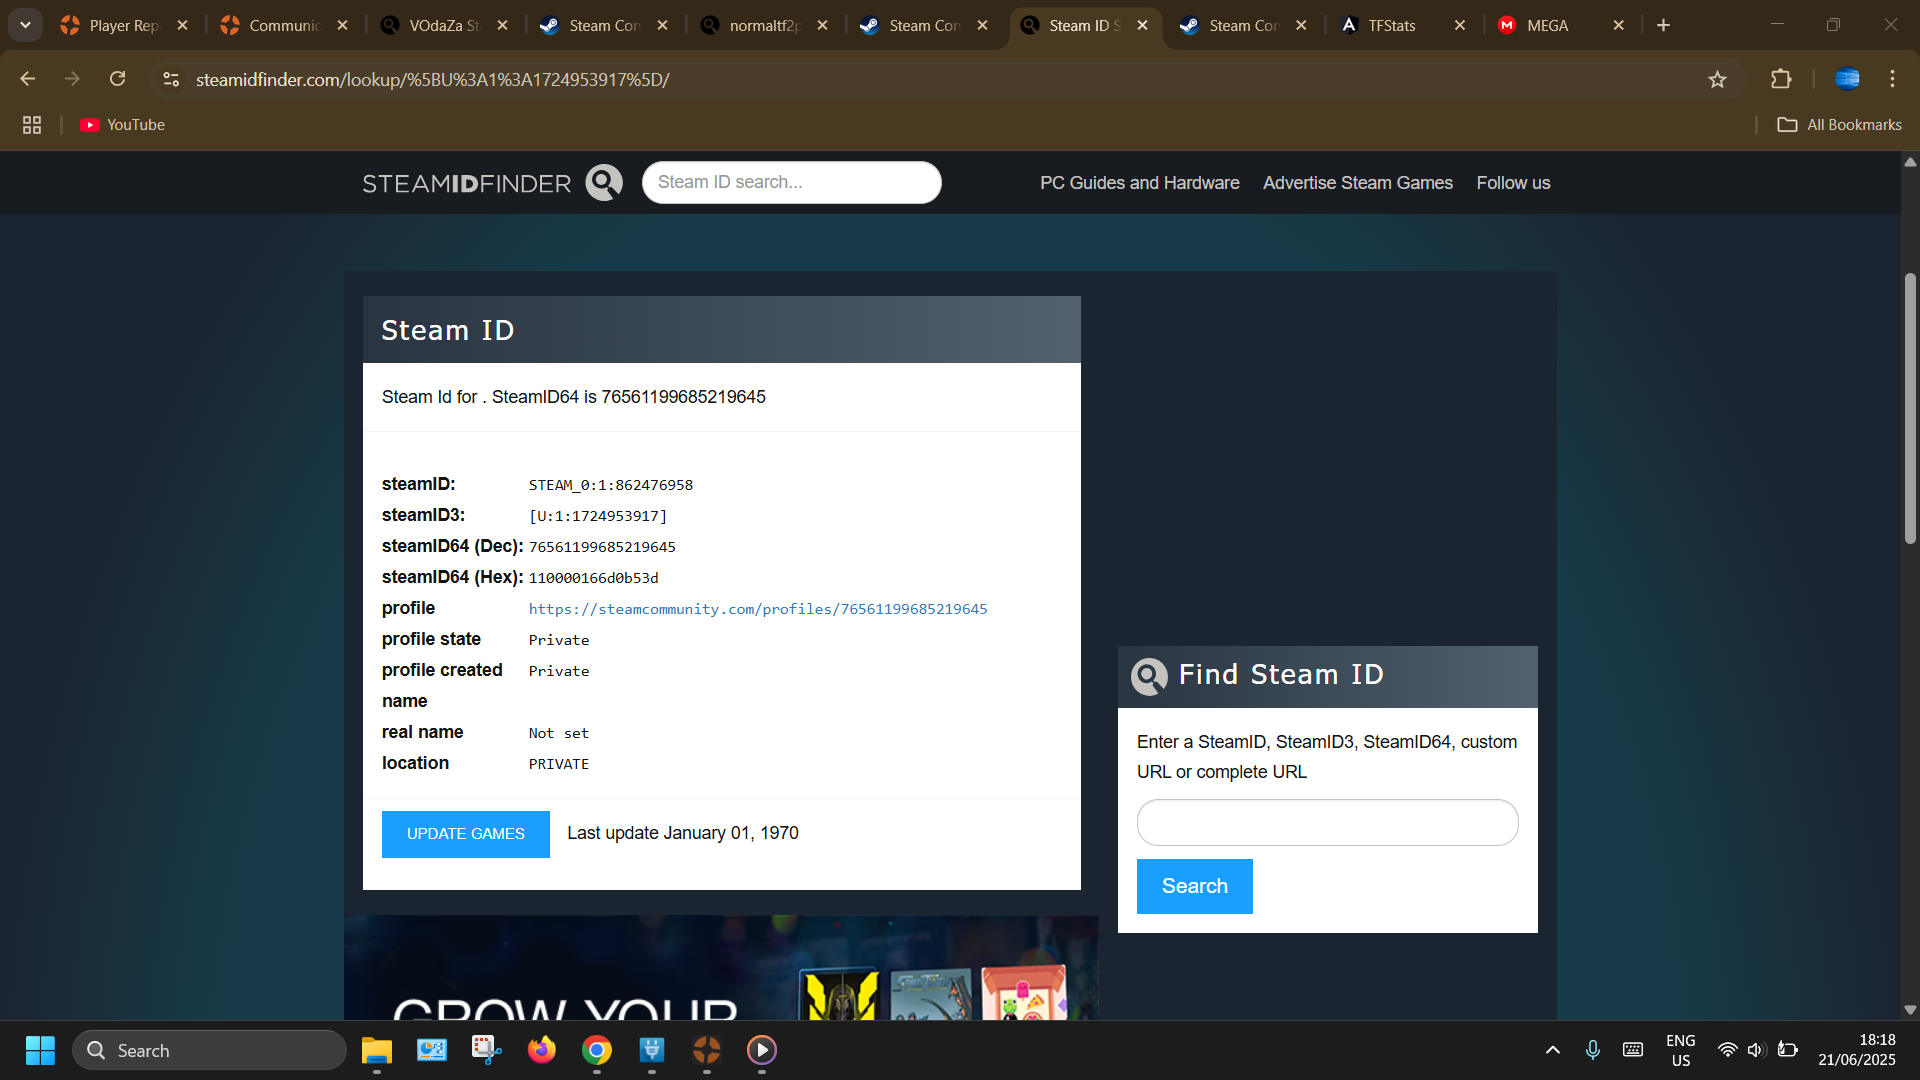Open the Wi-Fi network tray icon
This screenshot has width=1920, height=1080.
pyautogui.click(x=1727, y=1050)
